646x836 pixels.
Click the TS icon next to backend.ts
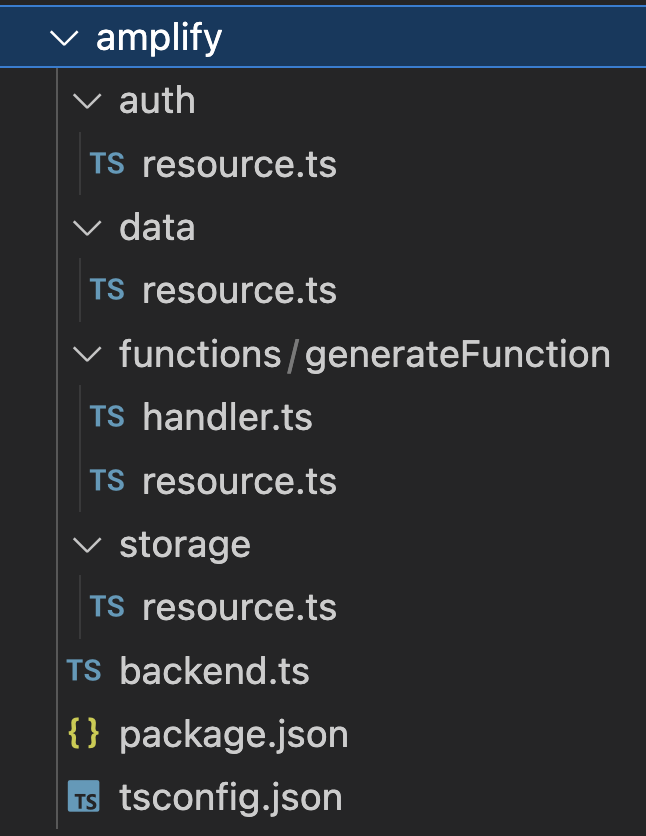coord(84,671)
